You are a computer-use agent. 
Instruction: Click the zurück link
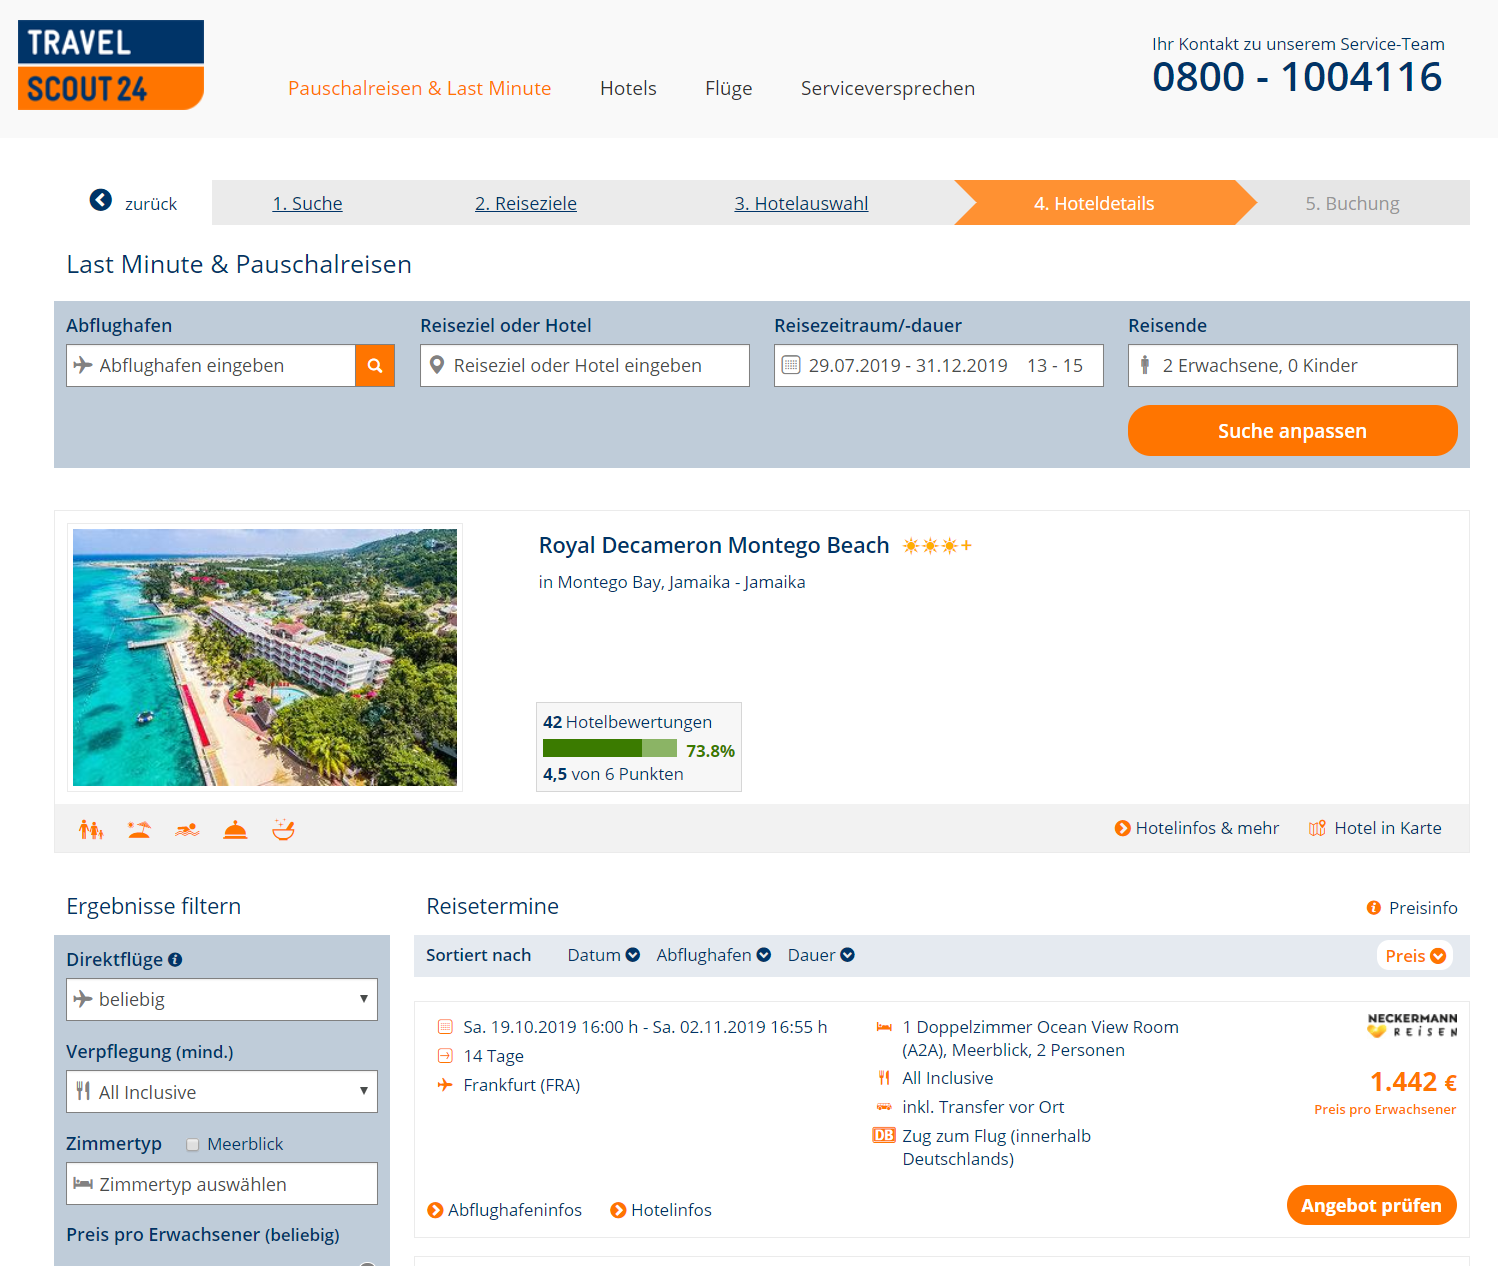click(151, 204)
